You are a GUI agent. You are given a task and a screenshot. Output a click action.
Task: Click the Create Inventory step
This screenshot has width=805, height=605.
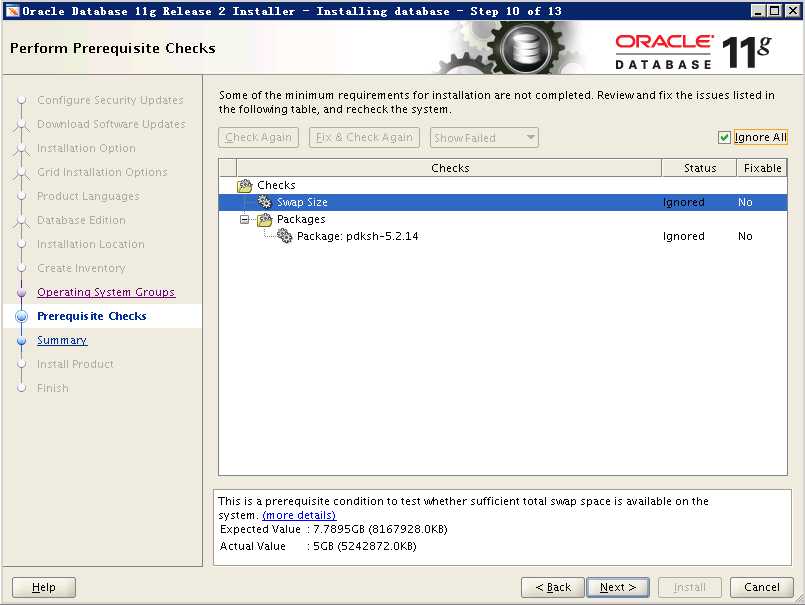pyautogui.click(x=81, y=268)
